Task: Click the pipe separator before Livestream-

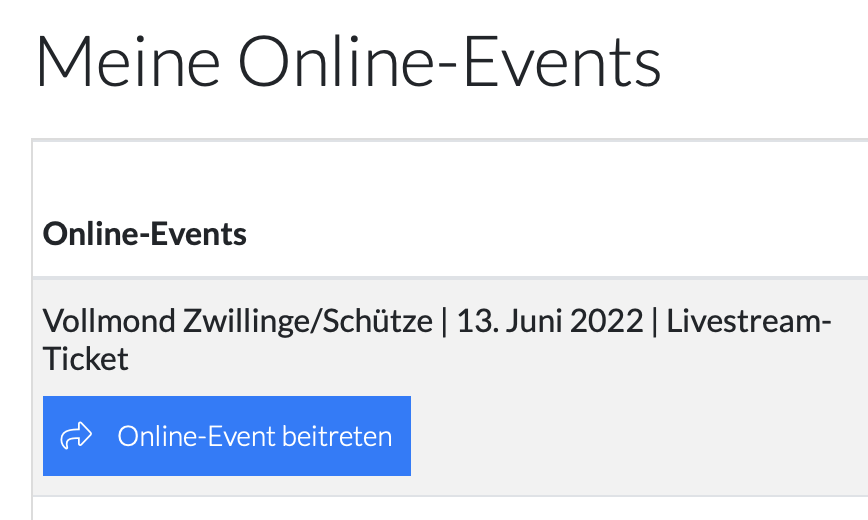Action: 653,322
